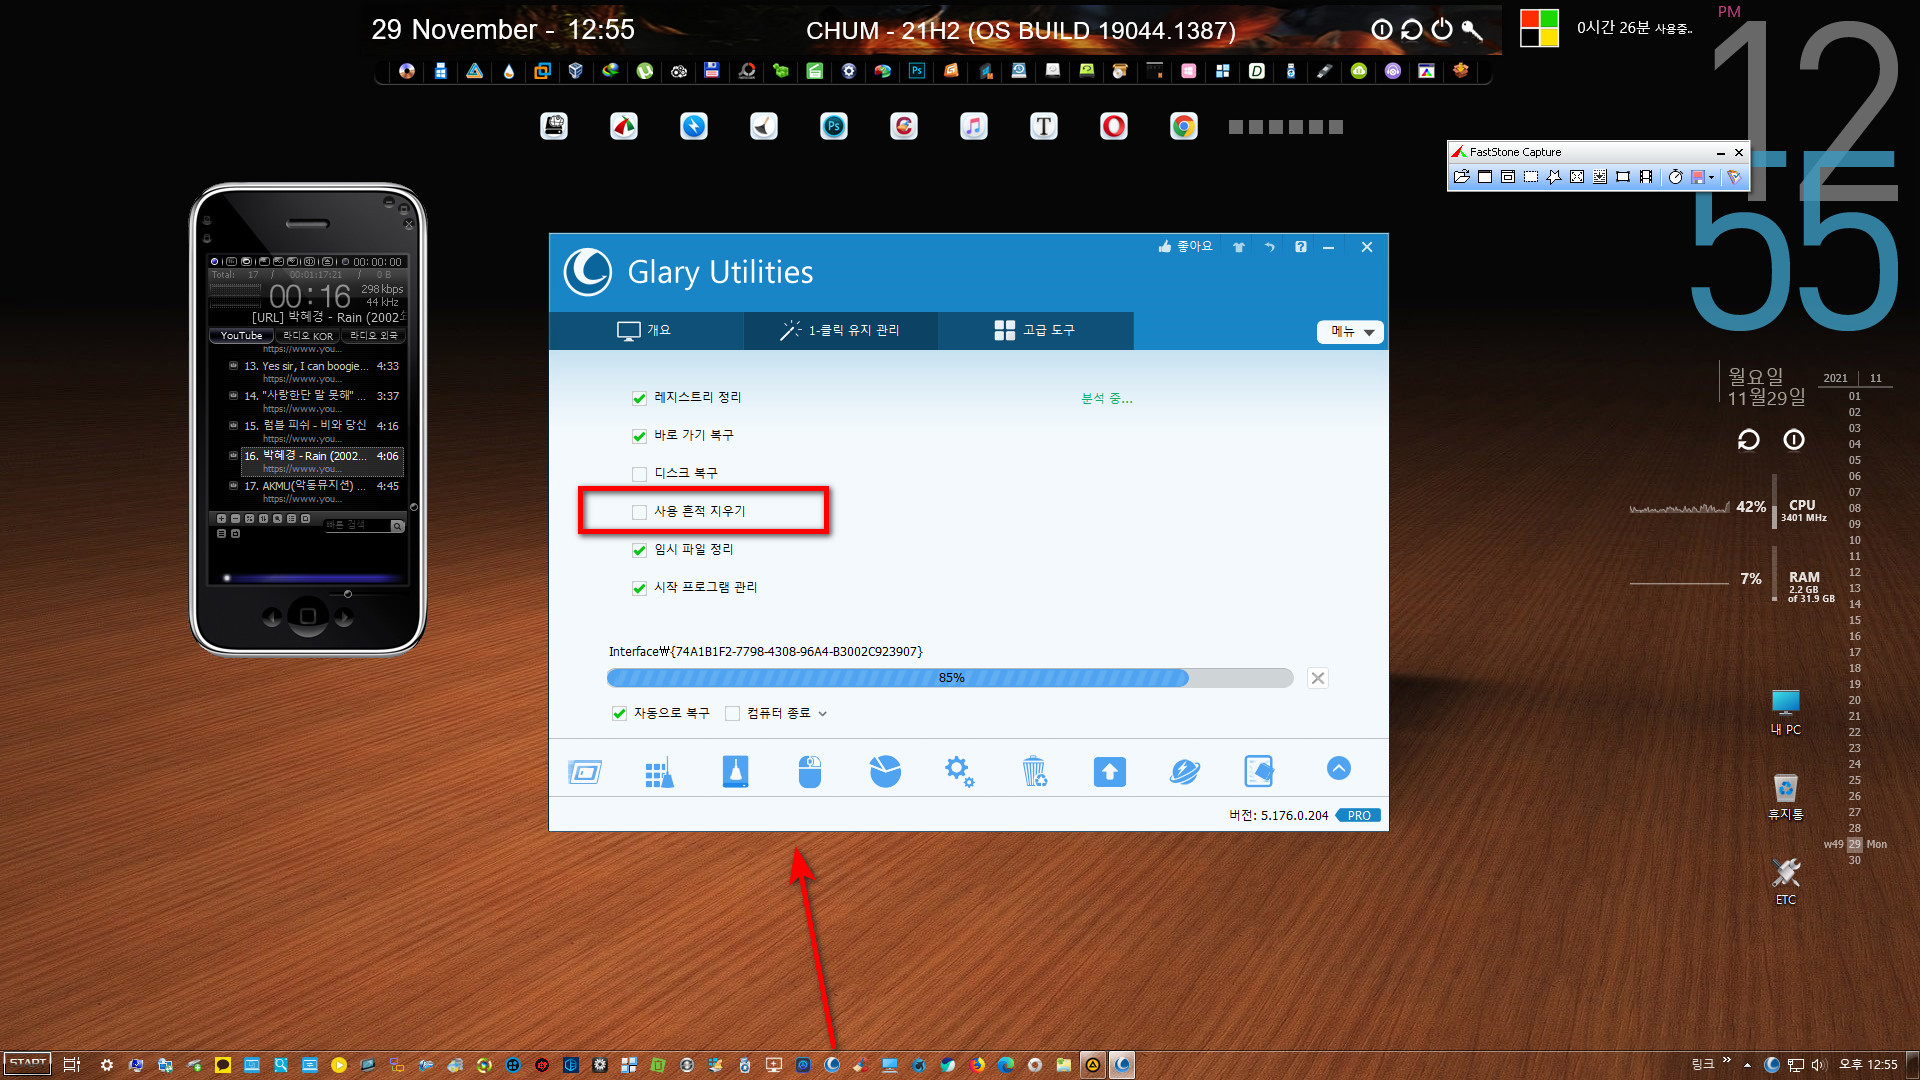Screen dimensions: 1920x1080
Task: Click the PRO version badge
Action: pyautogui.click(x=1359, y=815)
